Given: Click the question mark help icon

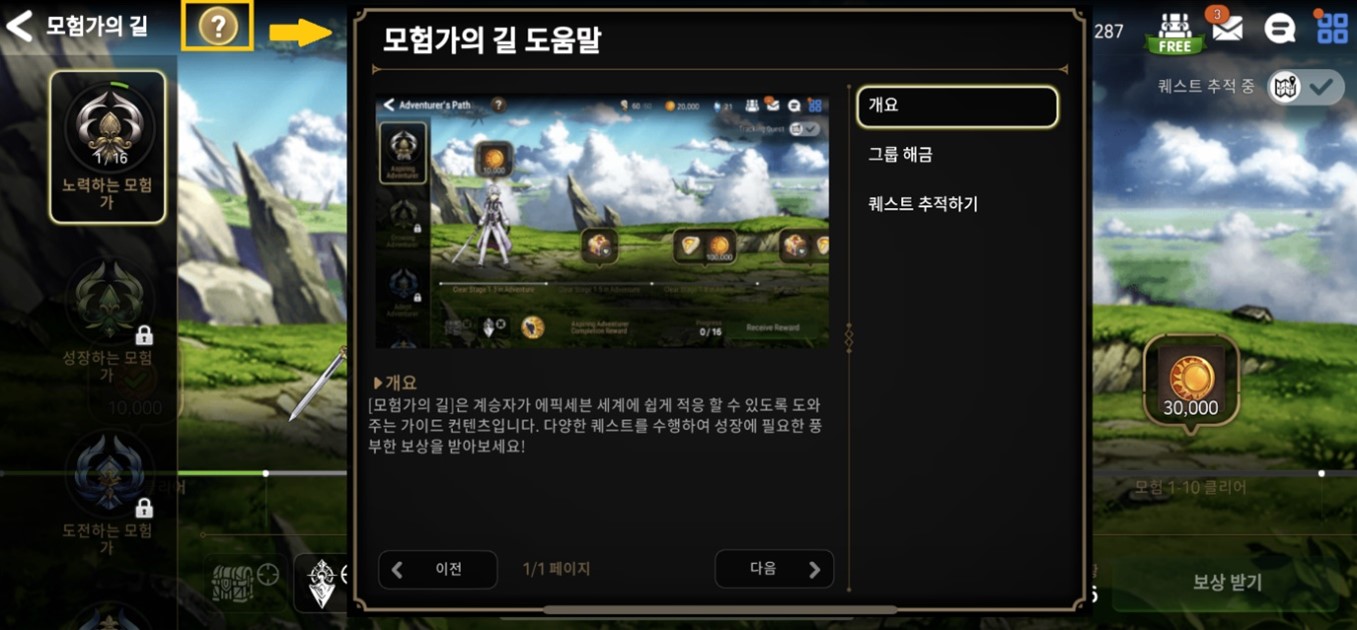Looking at the screenshot, I should pos(218,27).
